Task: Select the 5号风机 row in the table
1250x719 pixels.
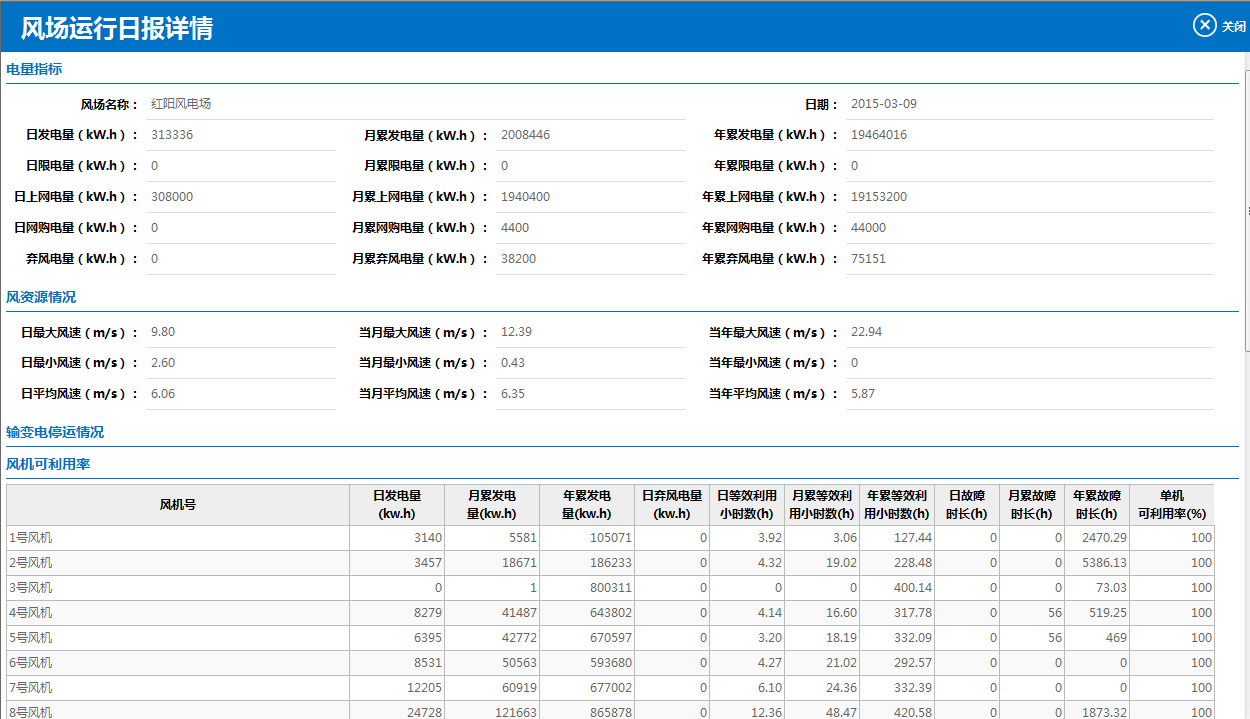Action: [178, 638]
